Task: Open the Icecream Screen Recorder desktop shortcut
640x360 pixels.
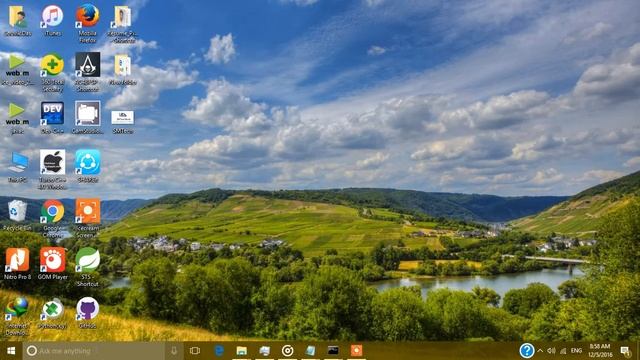Action: 87,218
